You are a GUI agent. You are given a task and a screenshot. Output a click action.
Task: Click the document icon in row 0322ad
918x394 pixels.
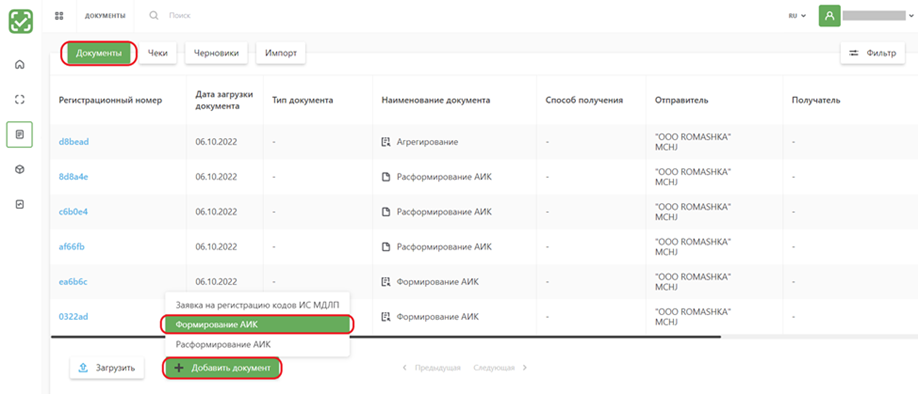(386, 317)
